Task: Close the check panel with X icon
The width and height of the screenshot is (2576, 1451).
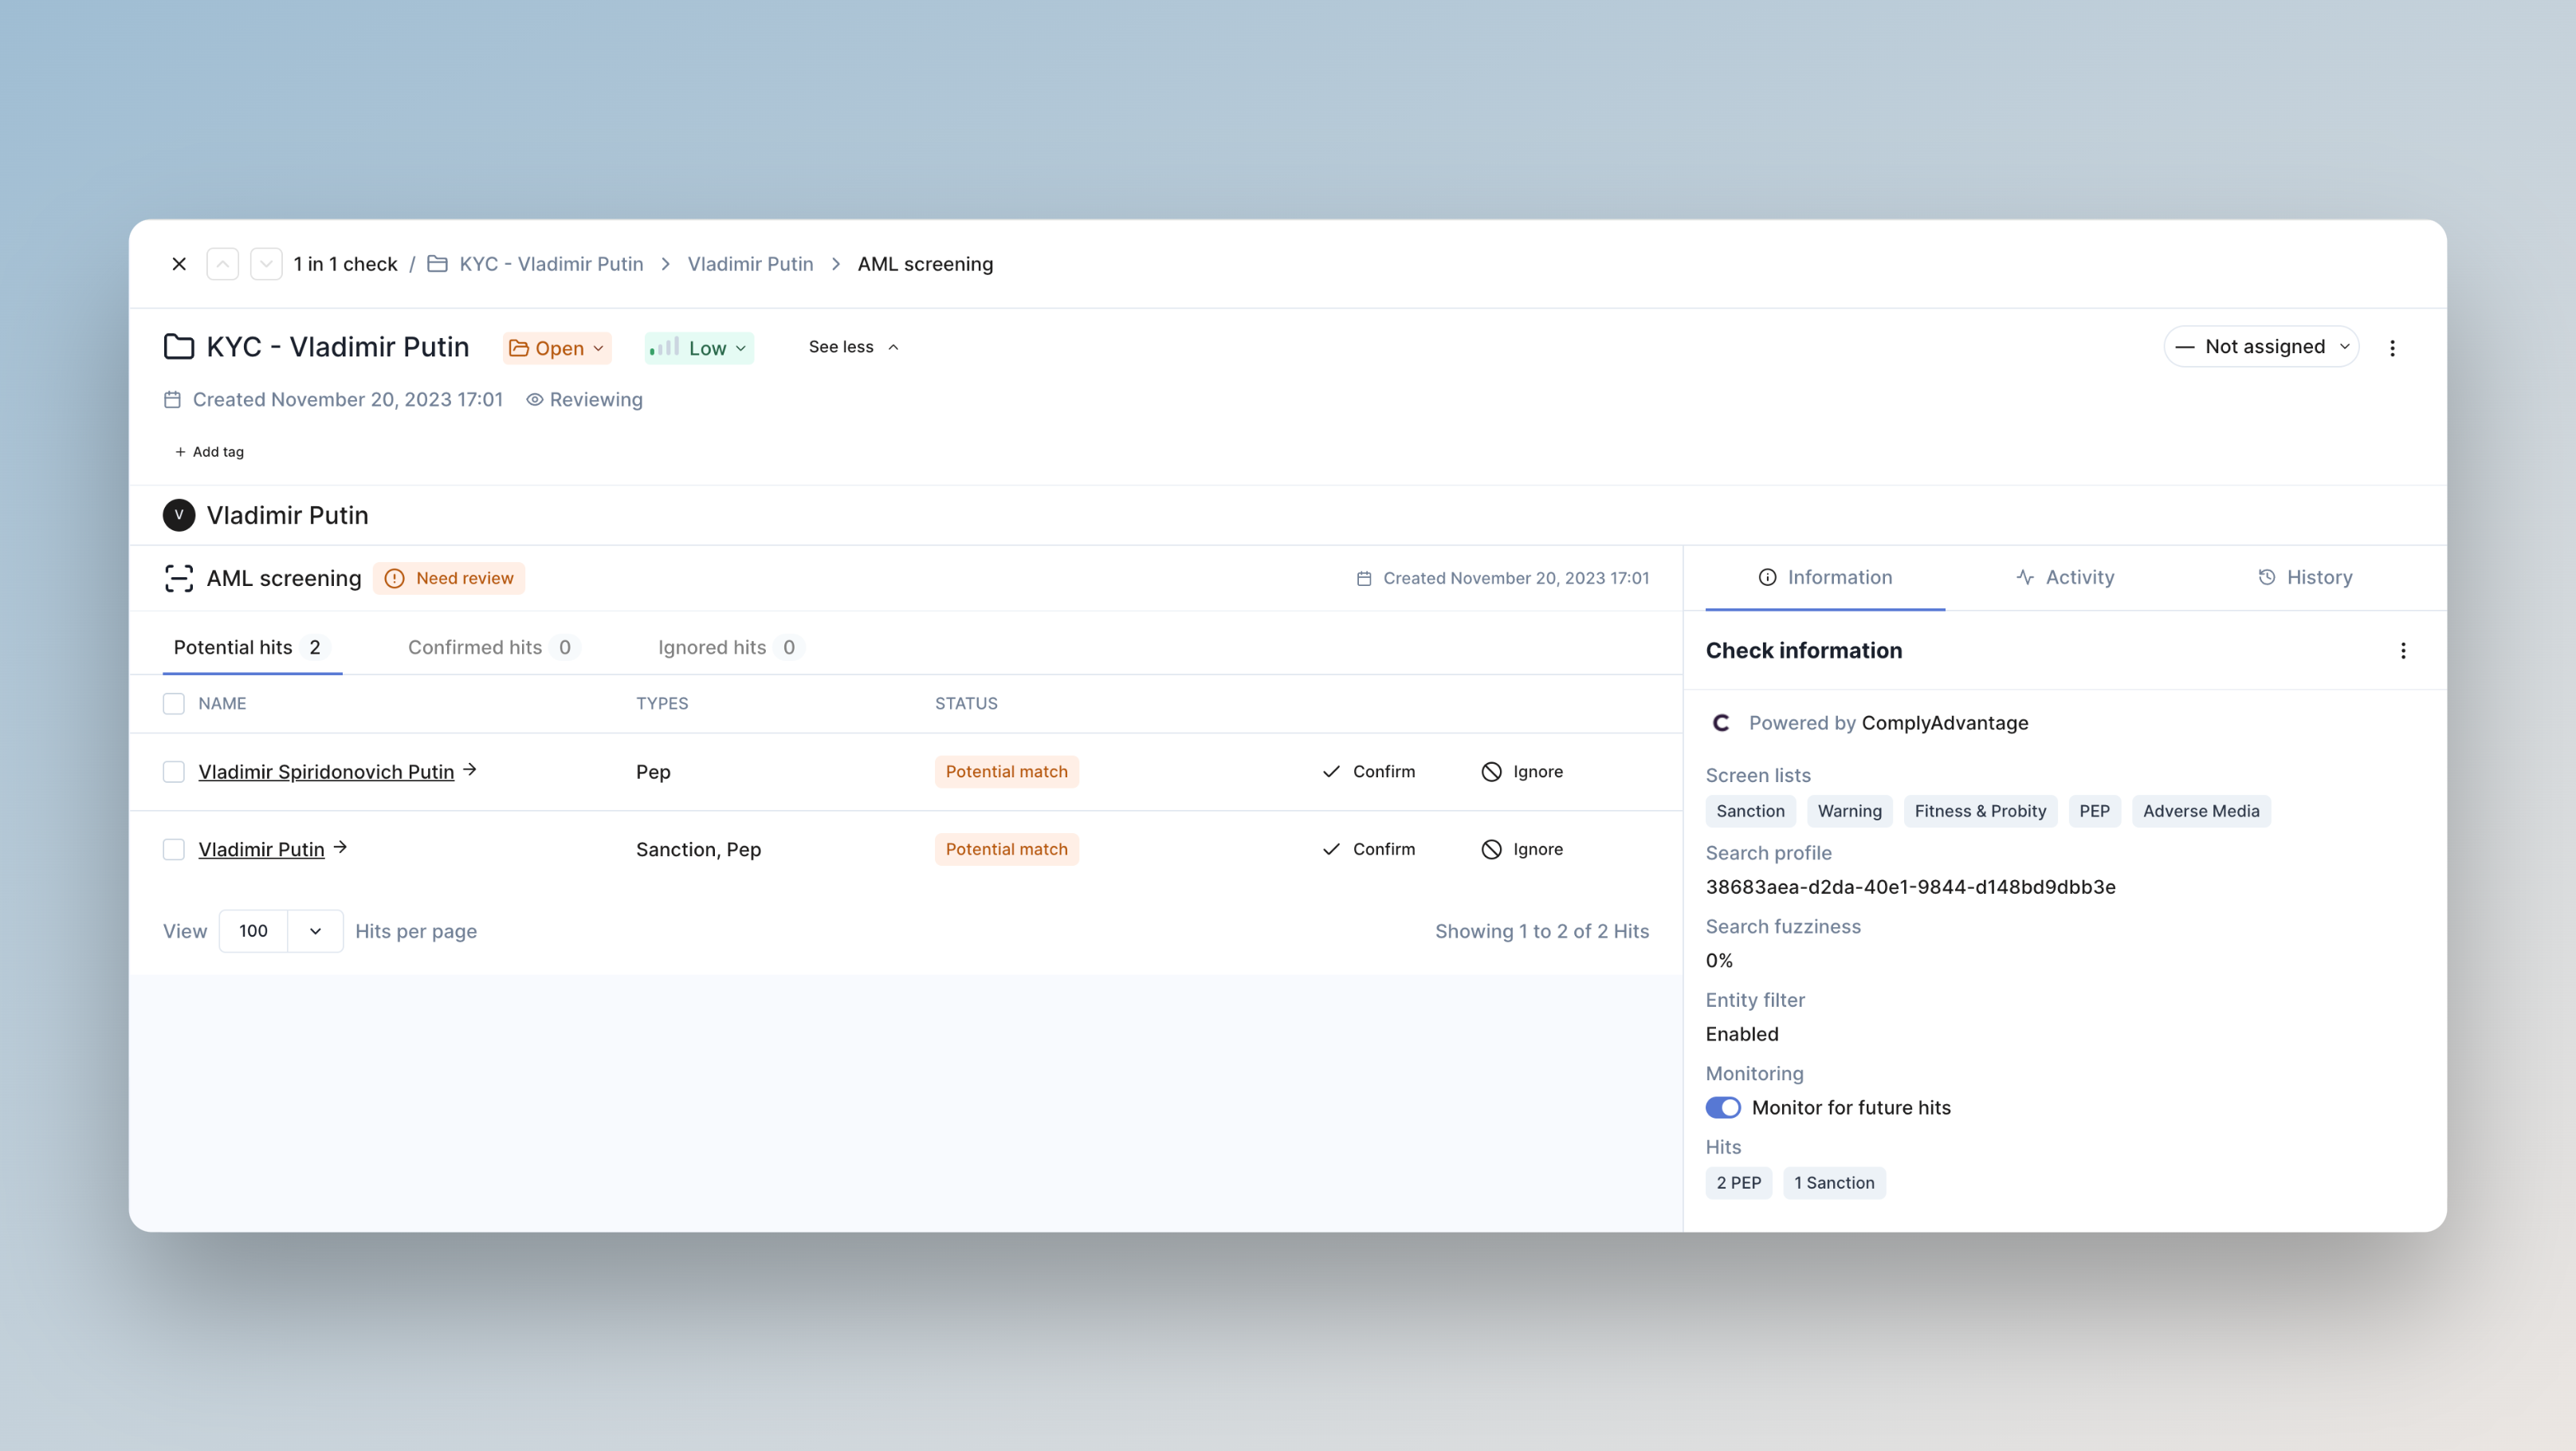Action: [x=179, y=264]
